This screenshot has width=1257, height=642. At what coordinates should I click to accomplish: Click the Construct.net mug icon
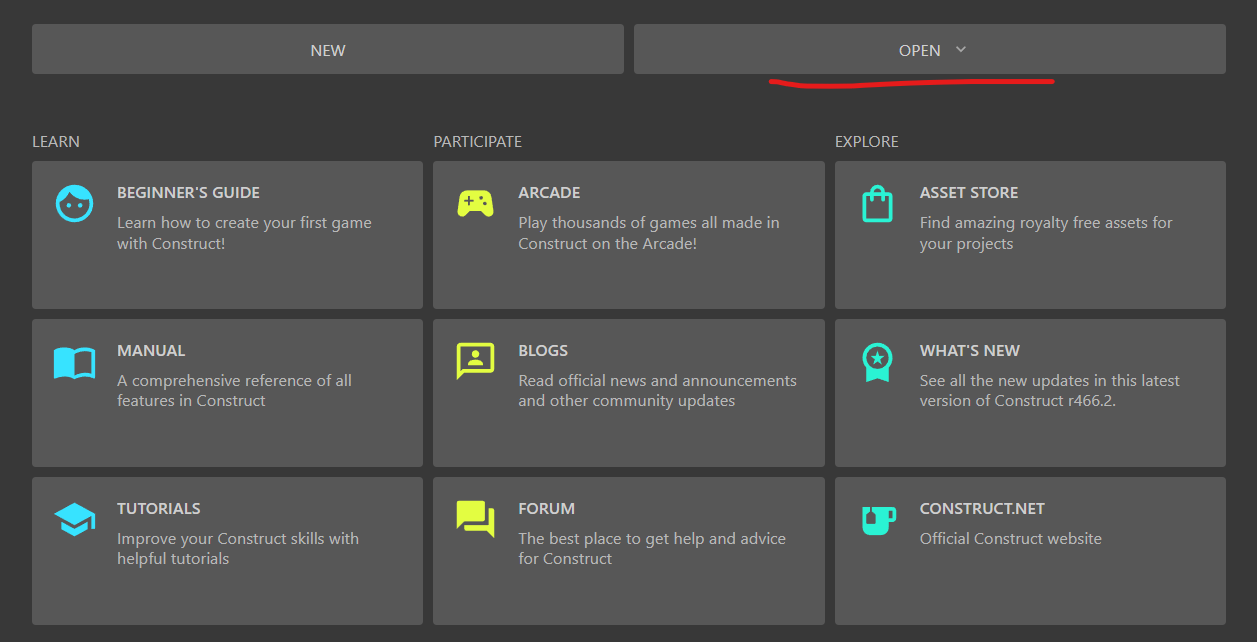(x=878, y=520)
